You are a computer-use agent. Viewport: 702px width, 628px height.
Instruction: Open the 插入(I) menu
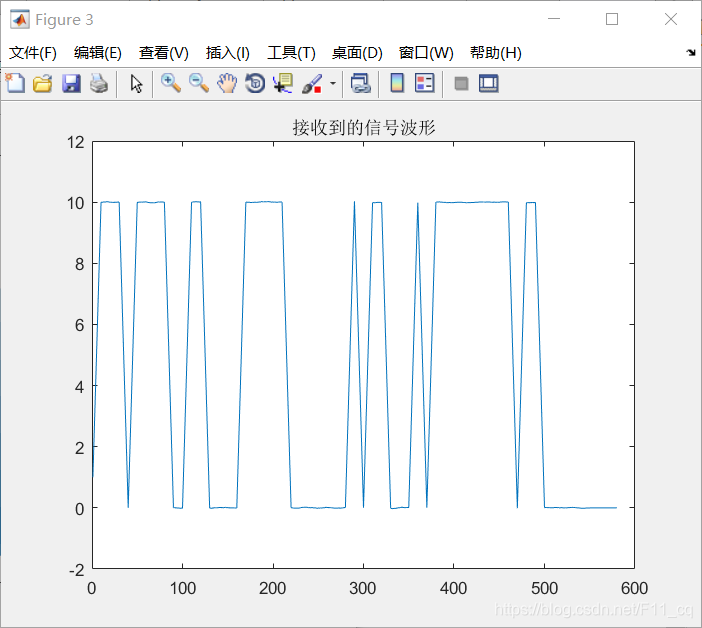pos(227,53)
